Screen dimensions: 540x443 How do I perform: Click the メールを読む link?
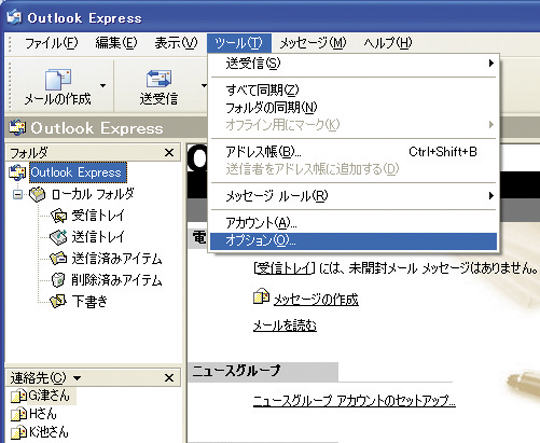[285, 326]
